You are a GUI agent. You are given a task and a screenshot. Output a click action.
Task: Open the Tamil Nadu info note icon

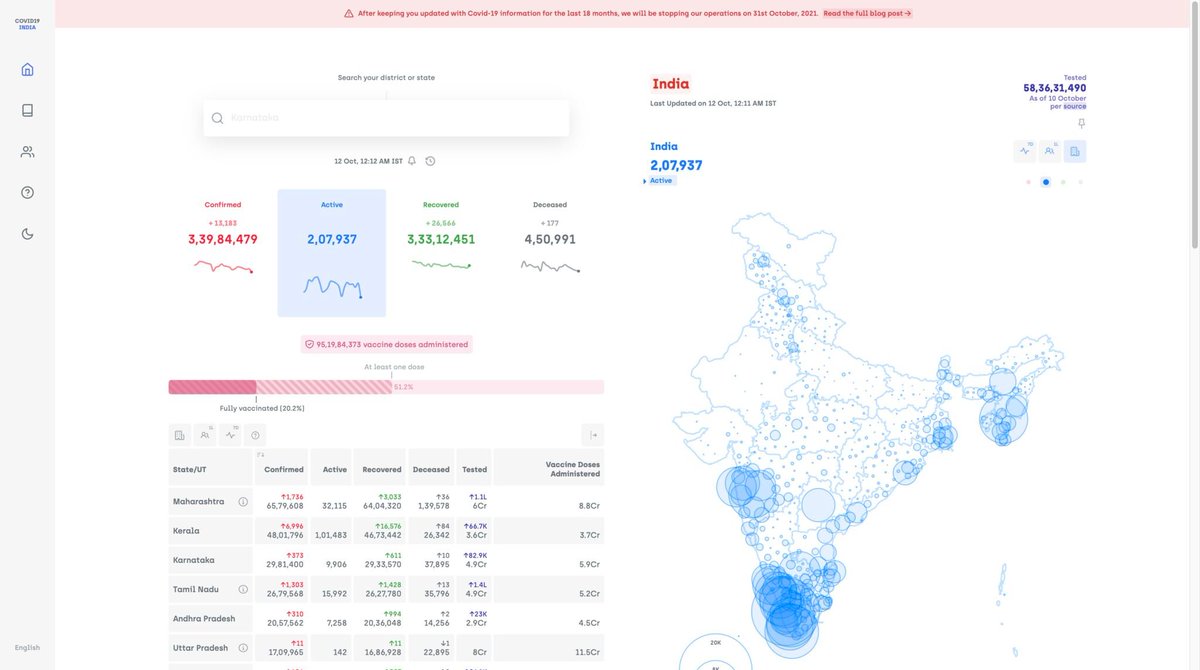point(243,590)
